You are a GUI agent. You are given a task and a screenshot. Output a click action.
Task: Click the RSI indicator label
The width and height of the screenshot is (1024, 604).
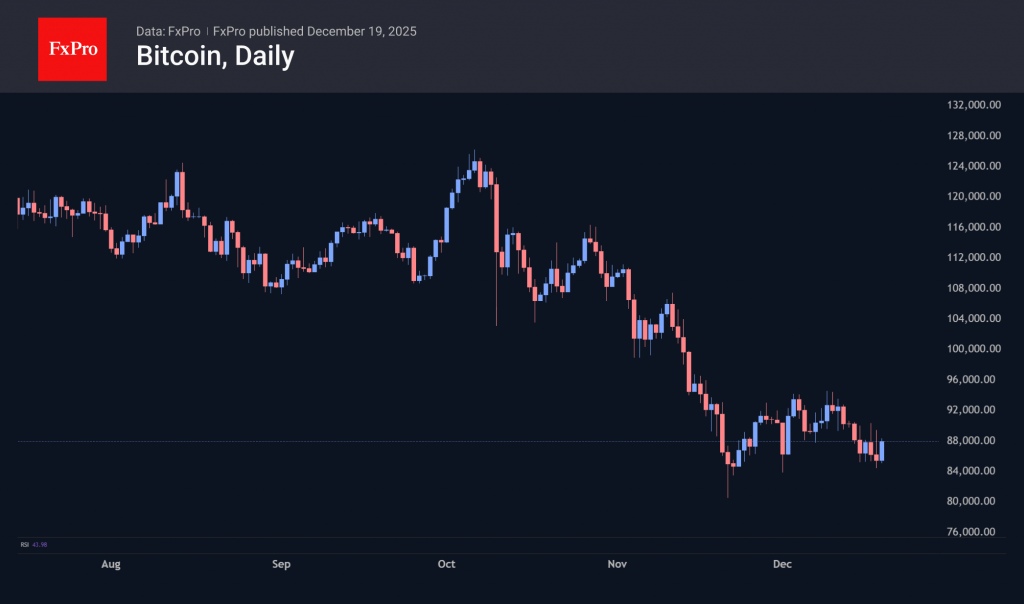(x=24, y=544)
